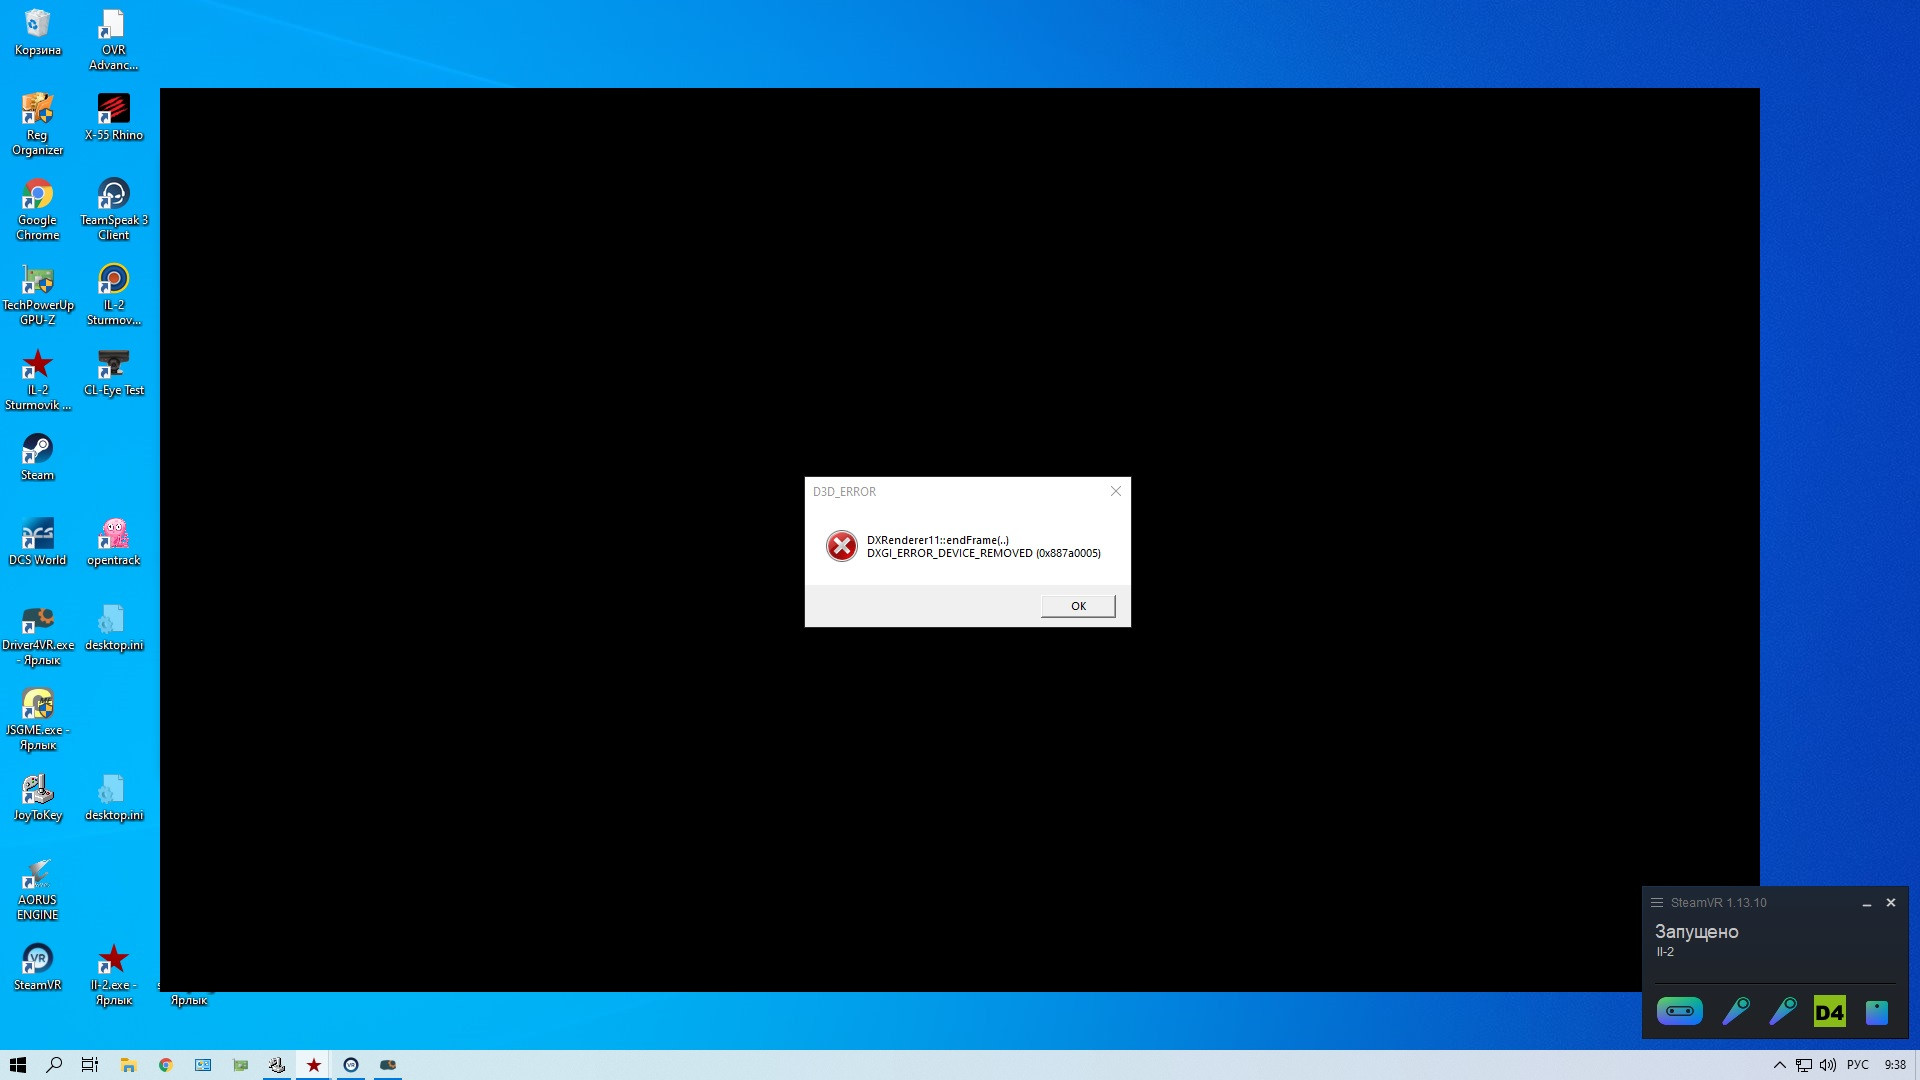Open the Control Panel taskbar icon

(203, 1065)
